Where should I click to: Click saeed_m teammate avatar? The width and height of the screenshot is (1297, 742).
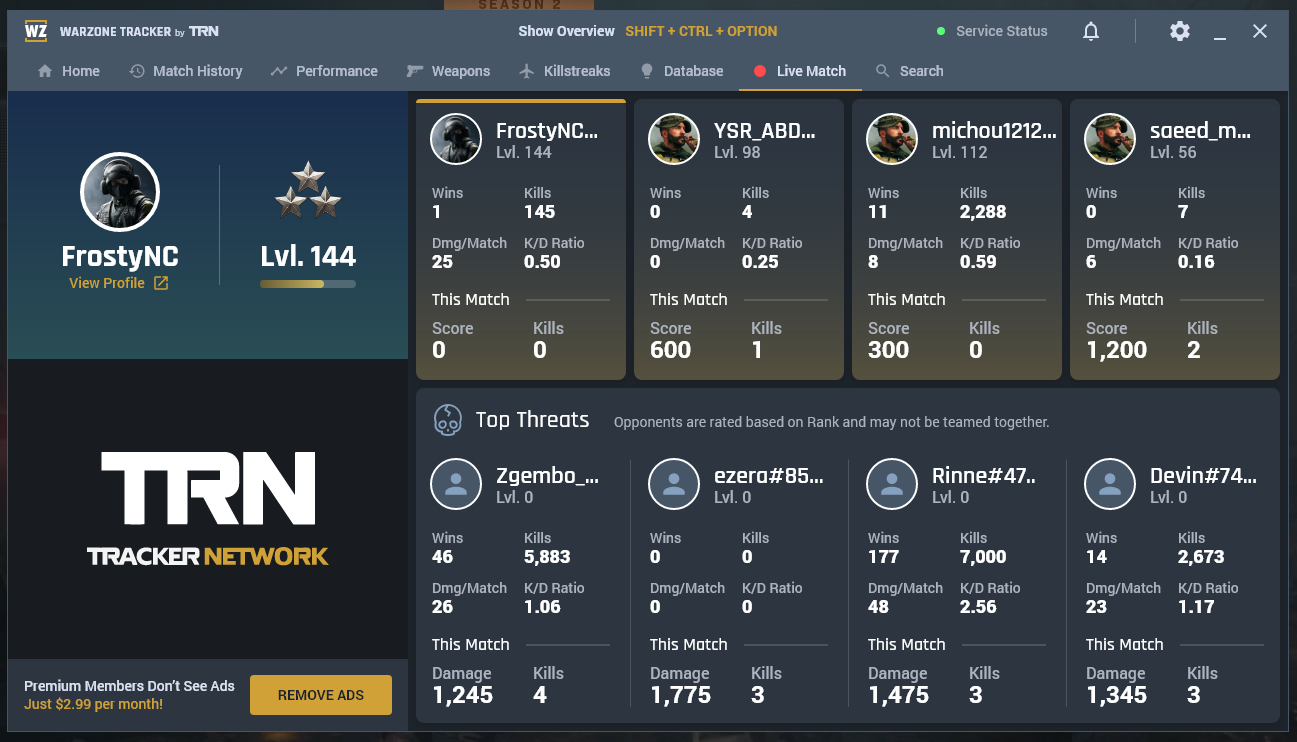1110,139
